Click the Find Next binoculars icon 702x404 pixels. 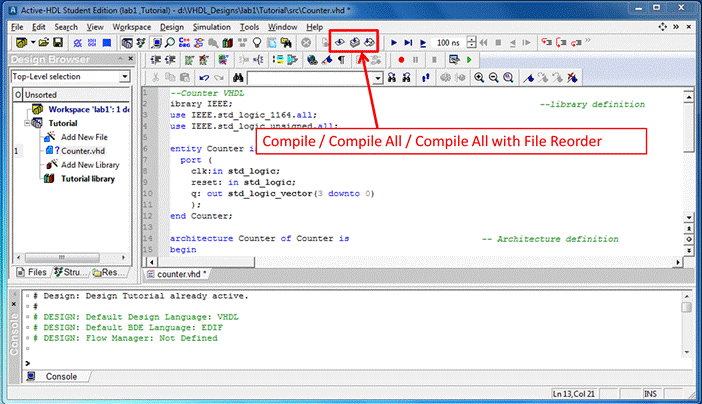point(392,77)
